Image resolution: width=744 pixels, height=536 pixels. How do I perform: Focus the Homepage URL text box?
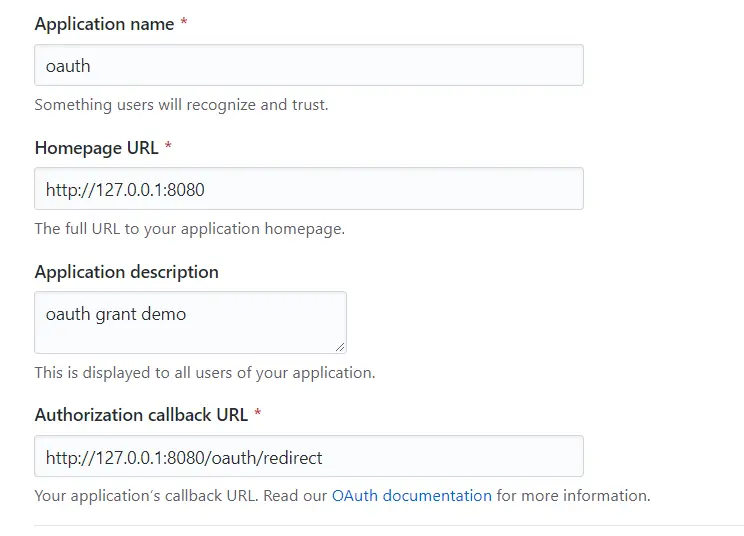coord(308,189)
